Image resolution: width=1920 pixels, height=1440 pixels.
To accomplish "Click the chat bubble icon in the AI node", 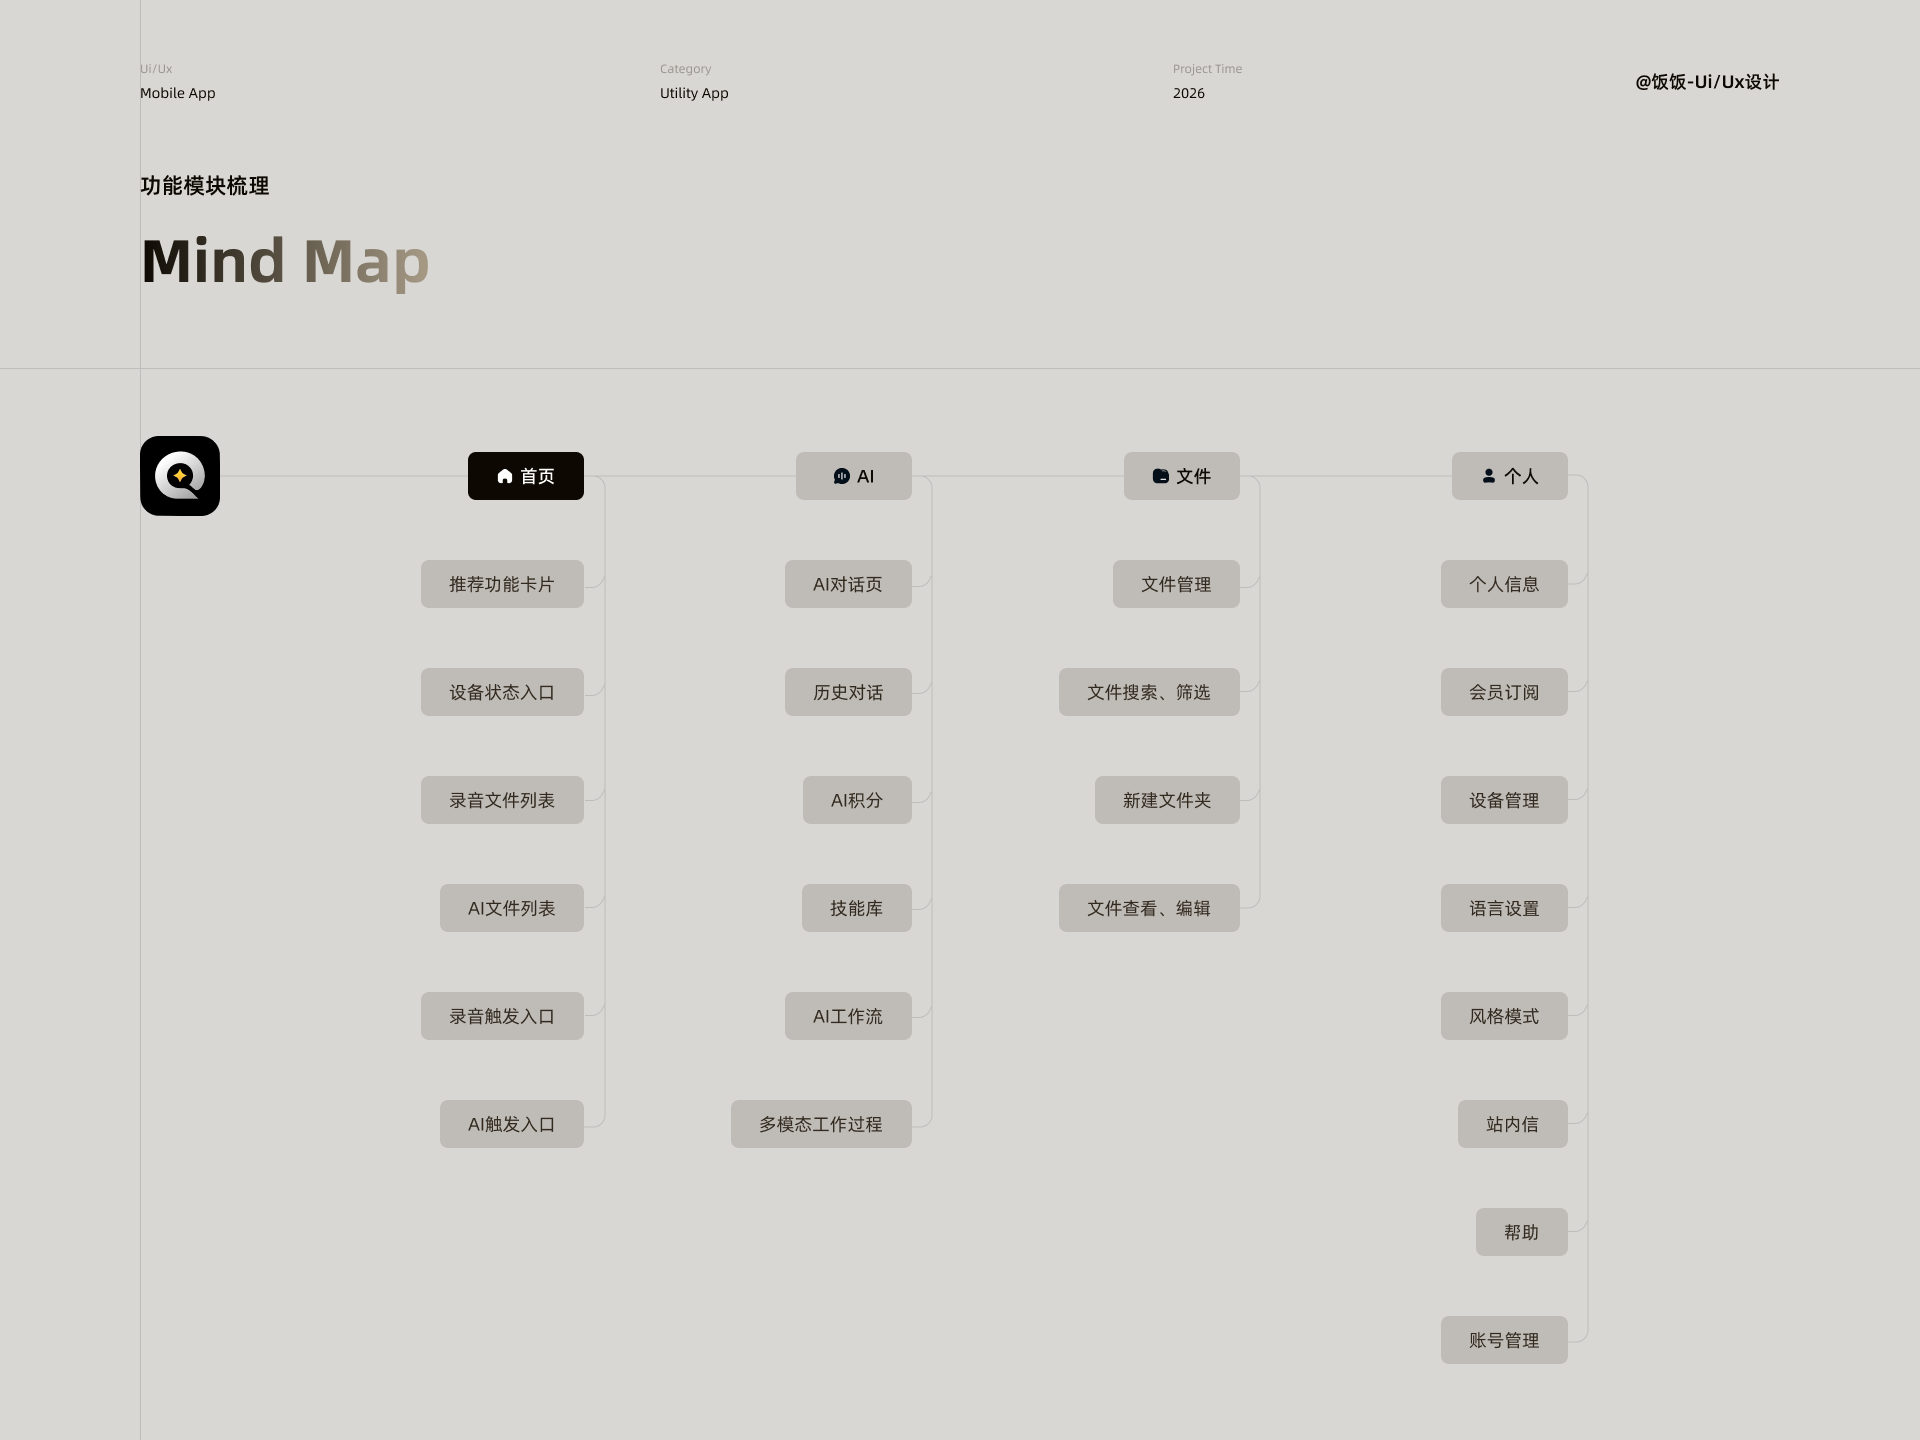I will click(842, 476).
